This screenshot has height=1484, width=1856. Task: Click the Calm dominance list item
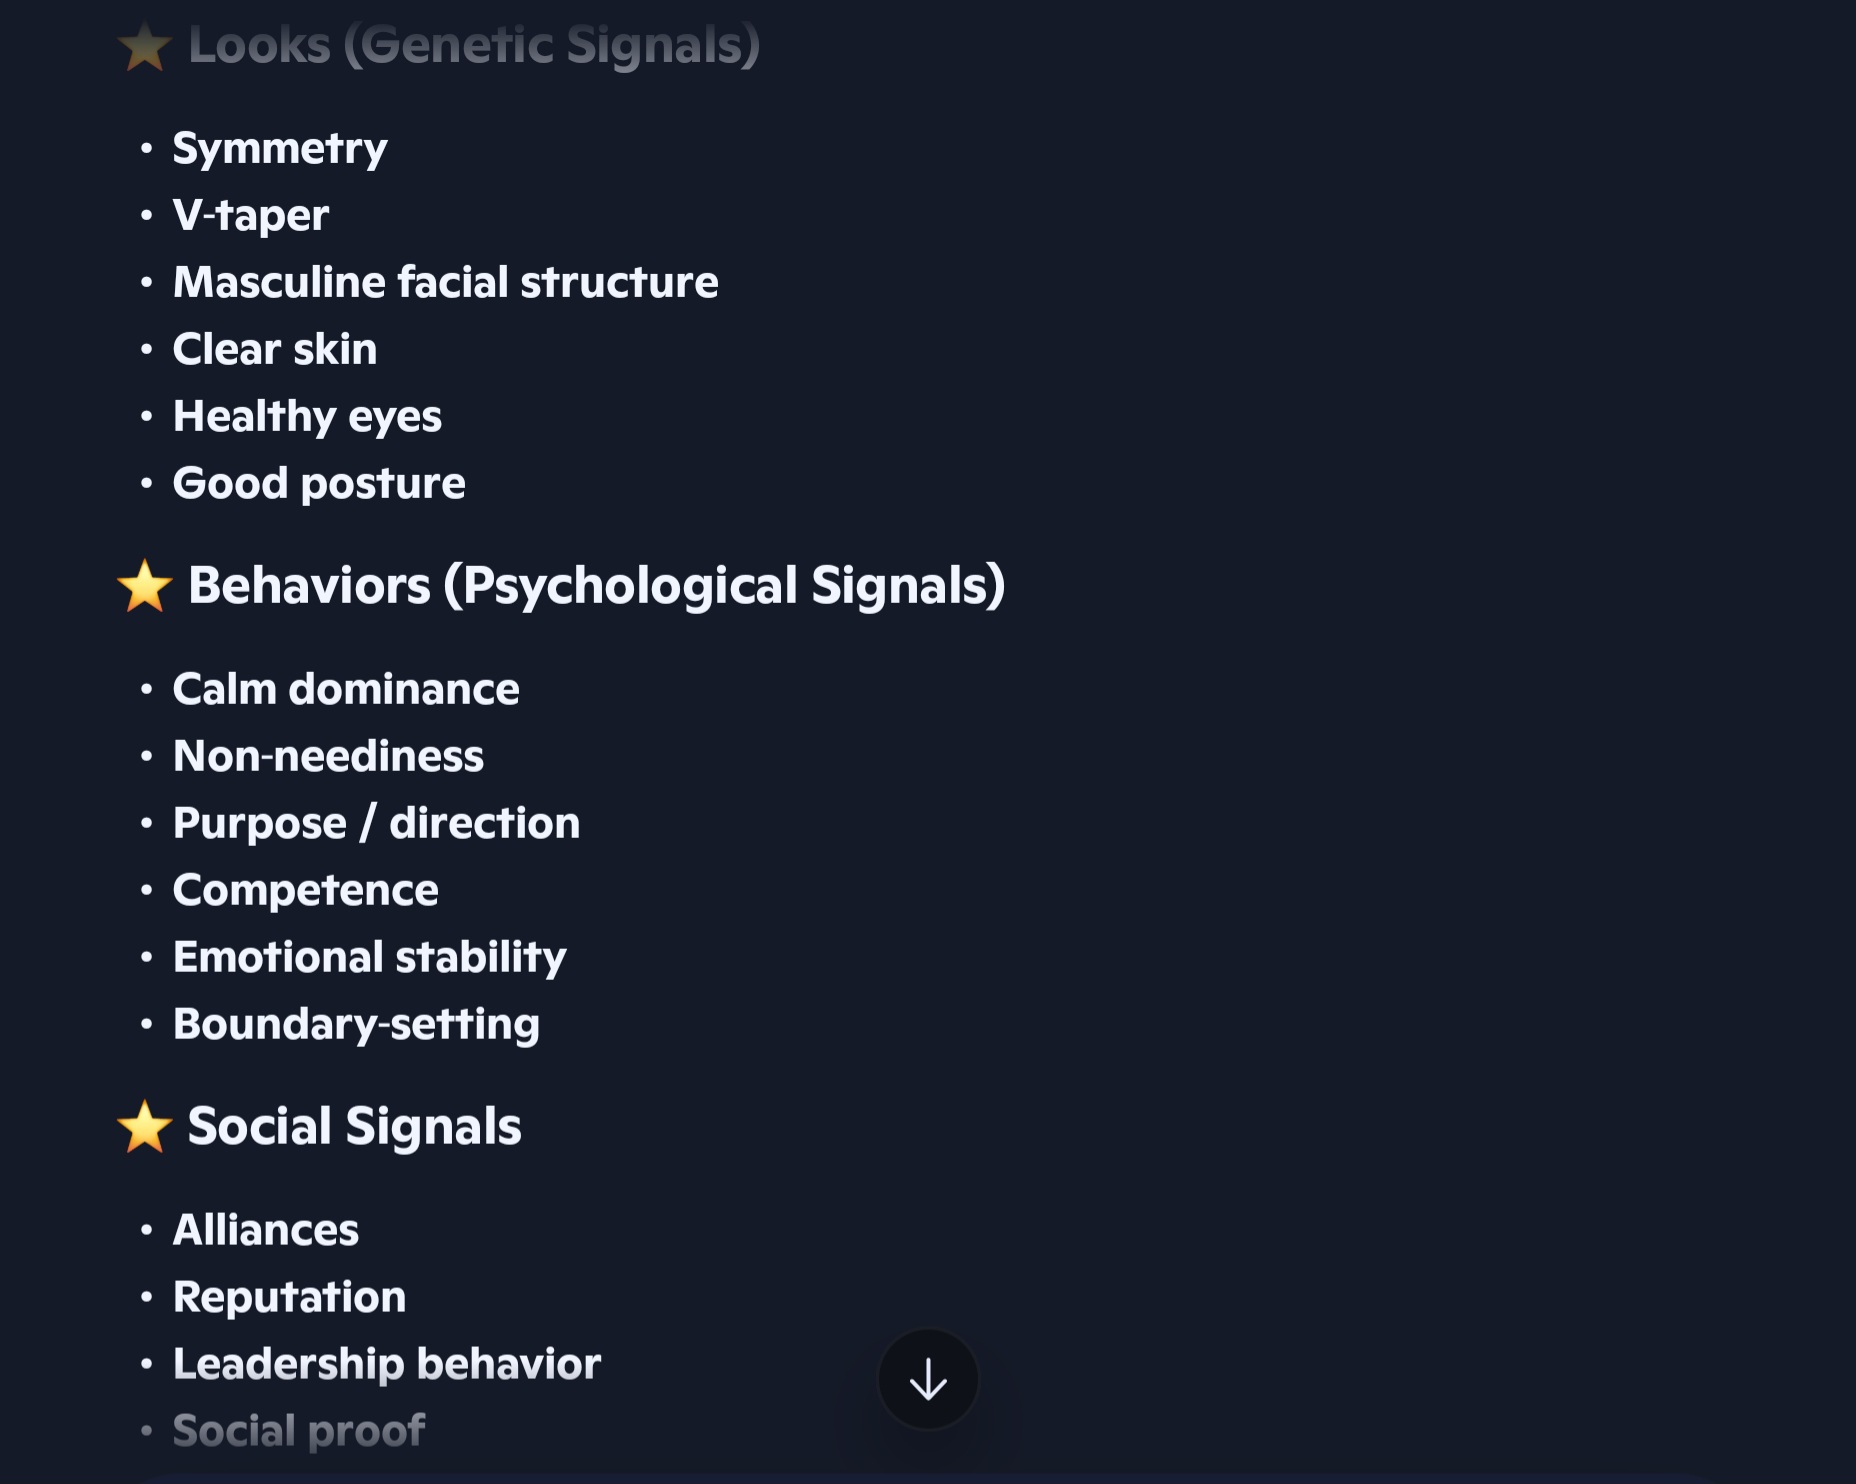[x=346, y=689]
